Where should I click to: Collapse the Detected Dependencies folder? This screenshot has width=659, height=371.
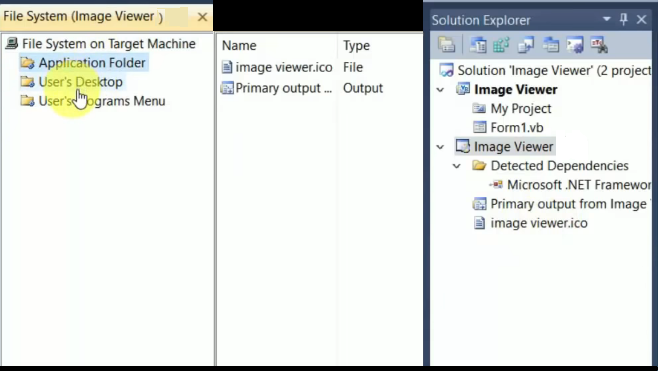(457, 166)
